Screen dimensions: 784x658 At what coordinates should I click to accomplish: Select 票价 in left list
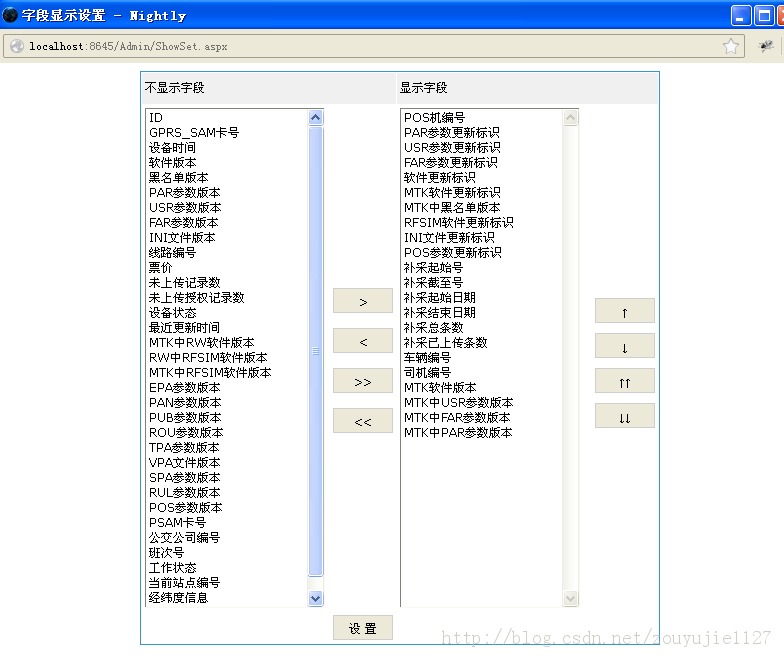[x=228, y=268]
